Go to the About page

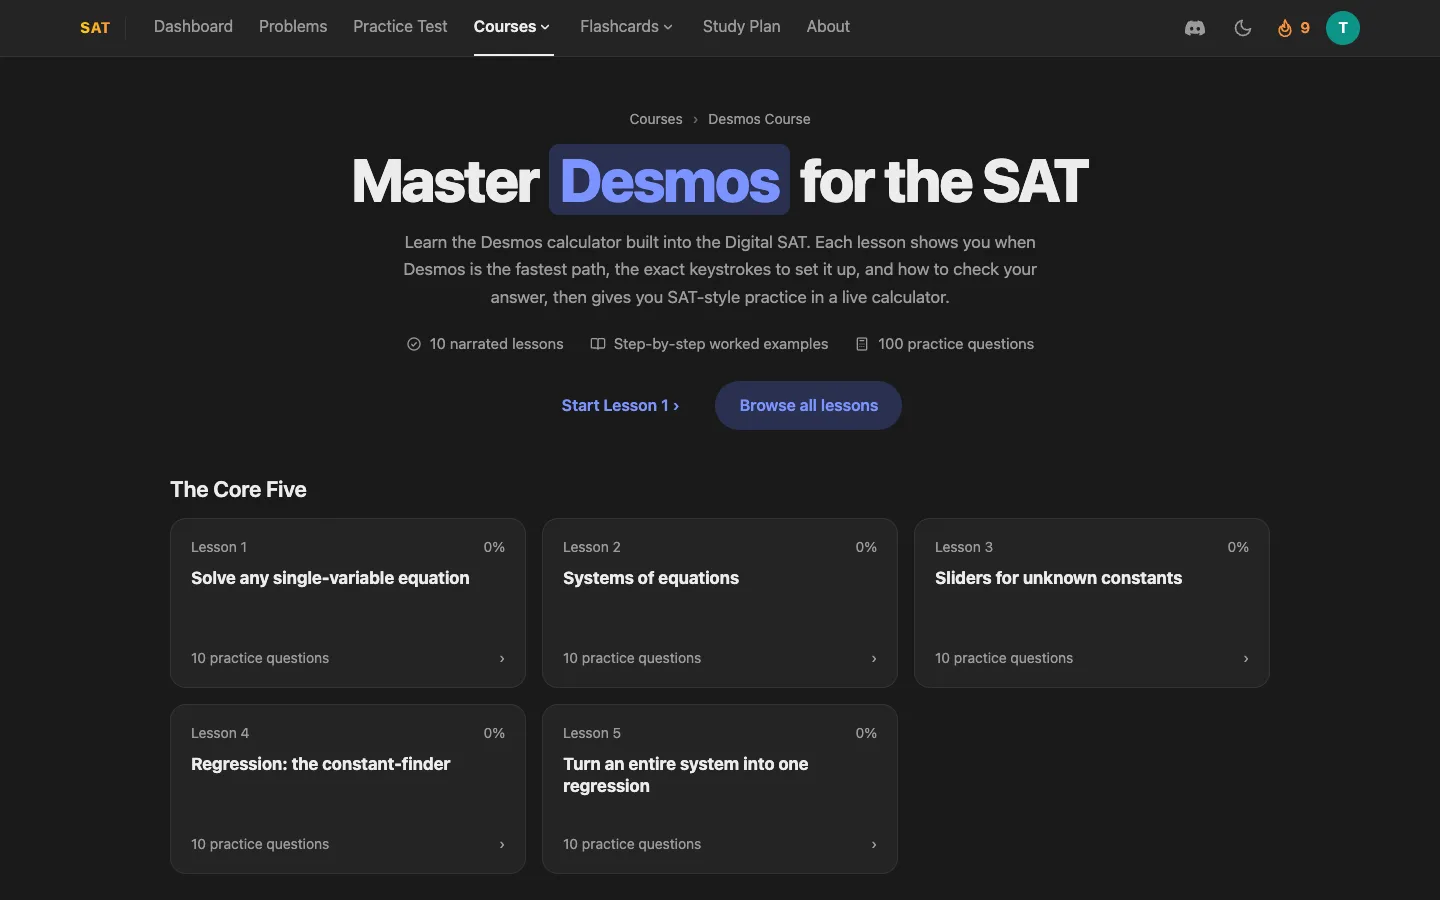click(828, 27)
